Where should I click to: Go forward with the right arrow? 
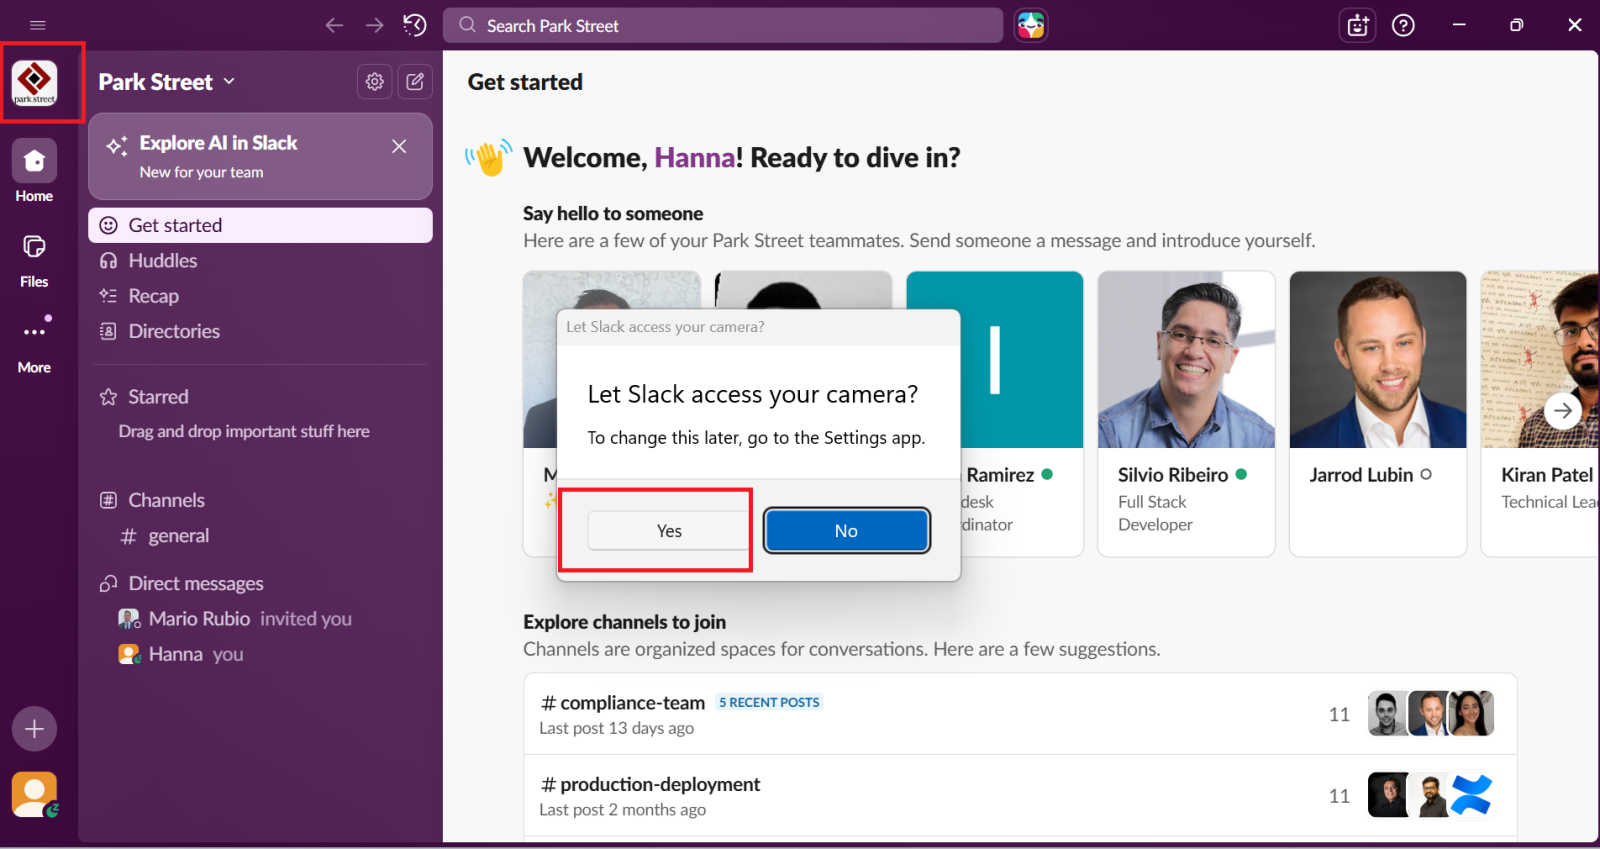[375, 25]
